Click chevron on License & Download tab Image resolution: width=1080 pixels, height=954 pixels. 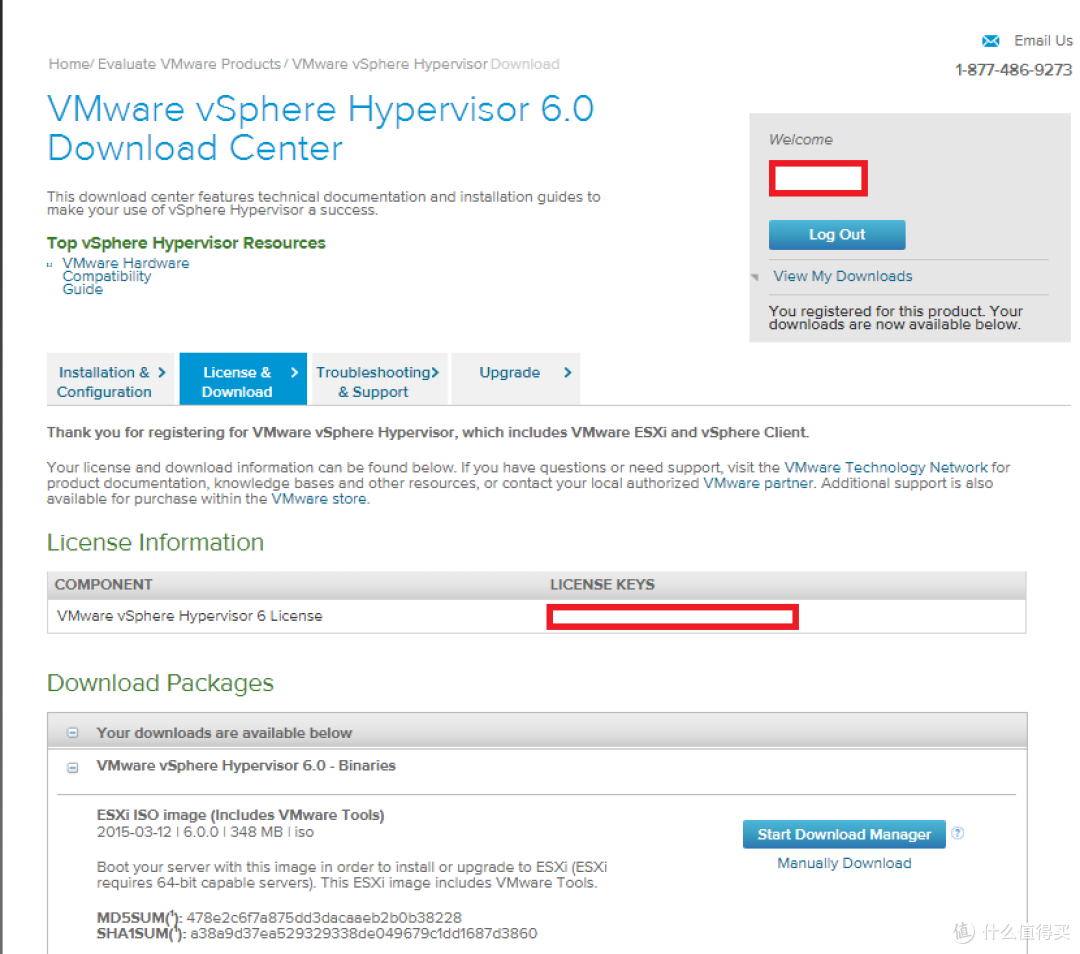pyautogui.click(x=294, y=373)
